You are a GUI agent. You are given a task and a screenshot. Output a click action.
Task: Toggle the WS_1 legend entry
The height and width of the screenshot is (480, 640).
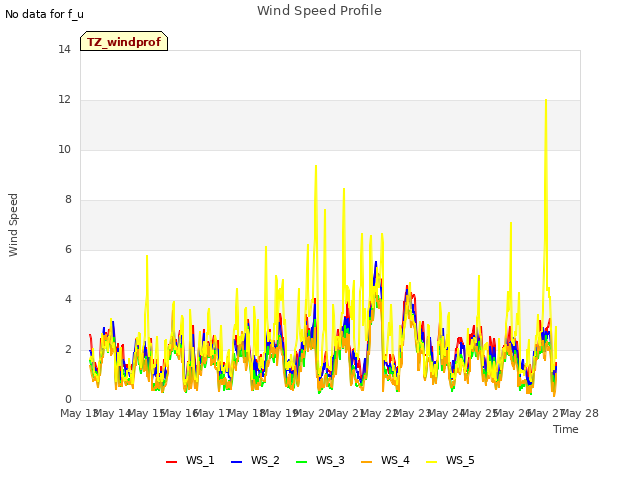point(190,460)
